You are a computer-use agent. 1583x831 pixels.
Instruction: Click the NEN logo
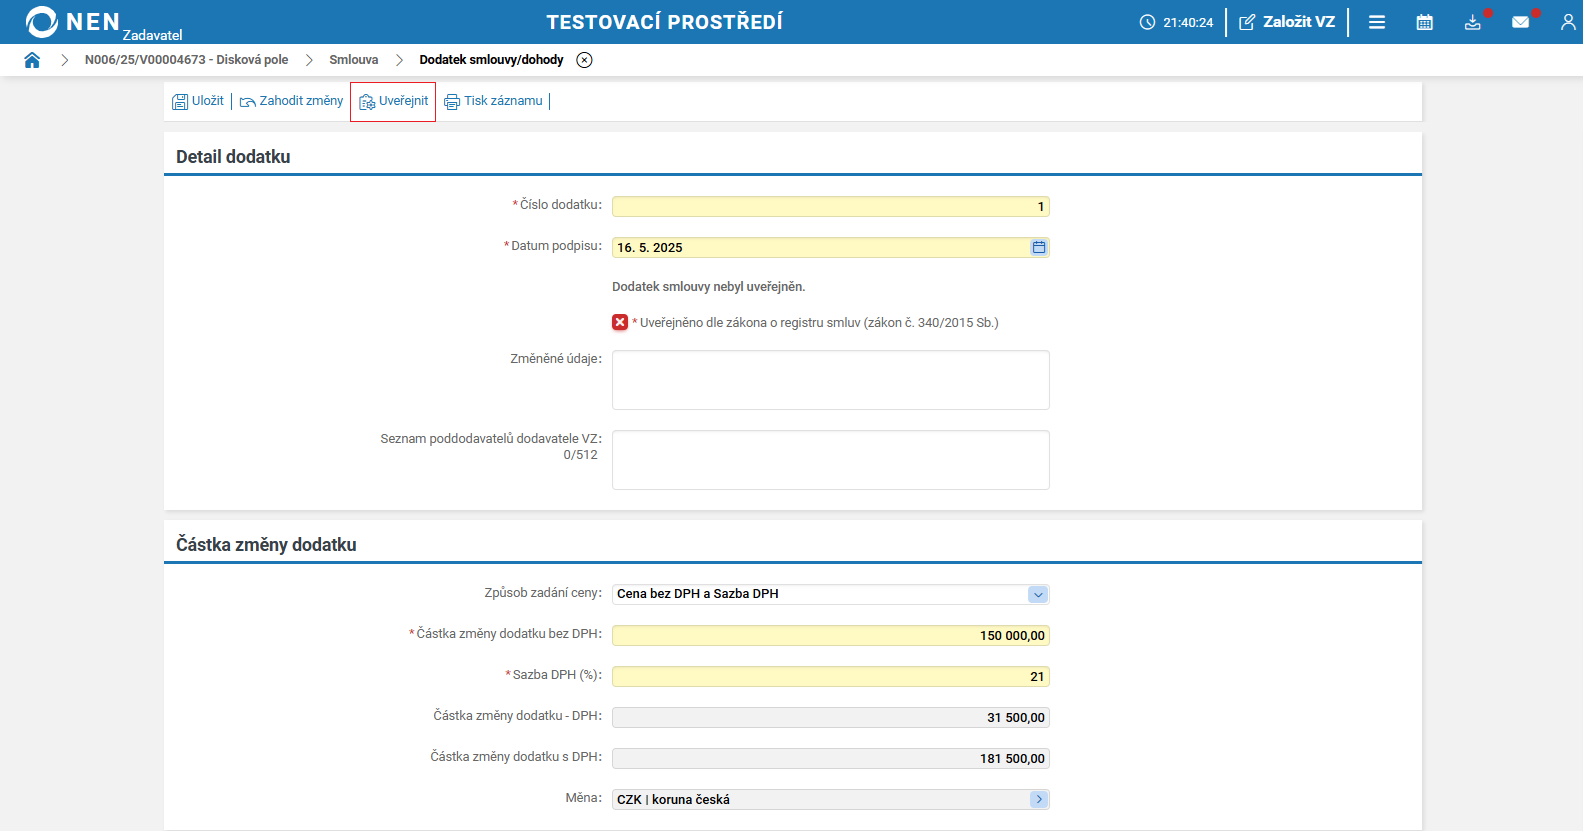(73, 21)
